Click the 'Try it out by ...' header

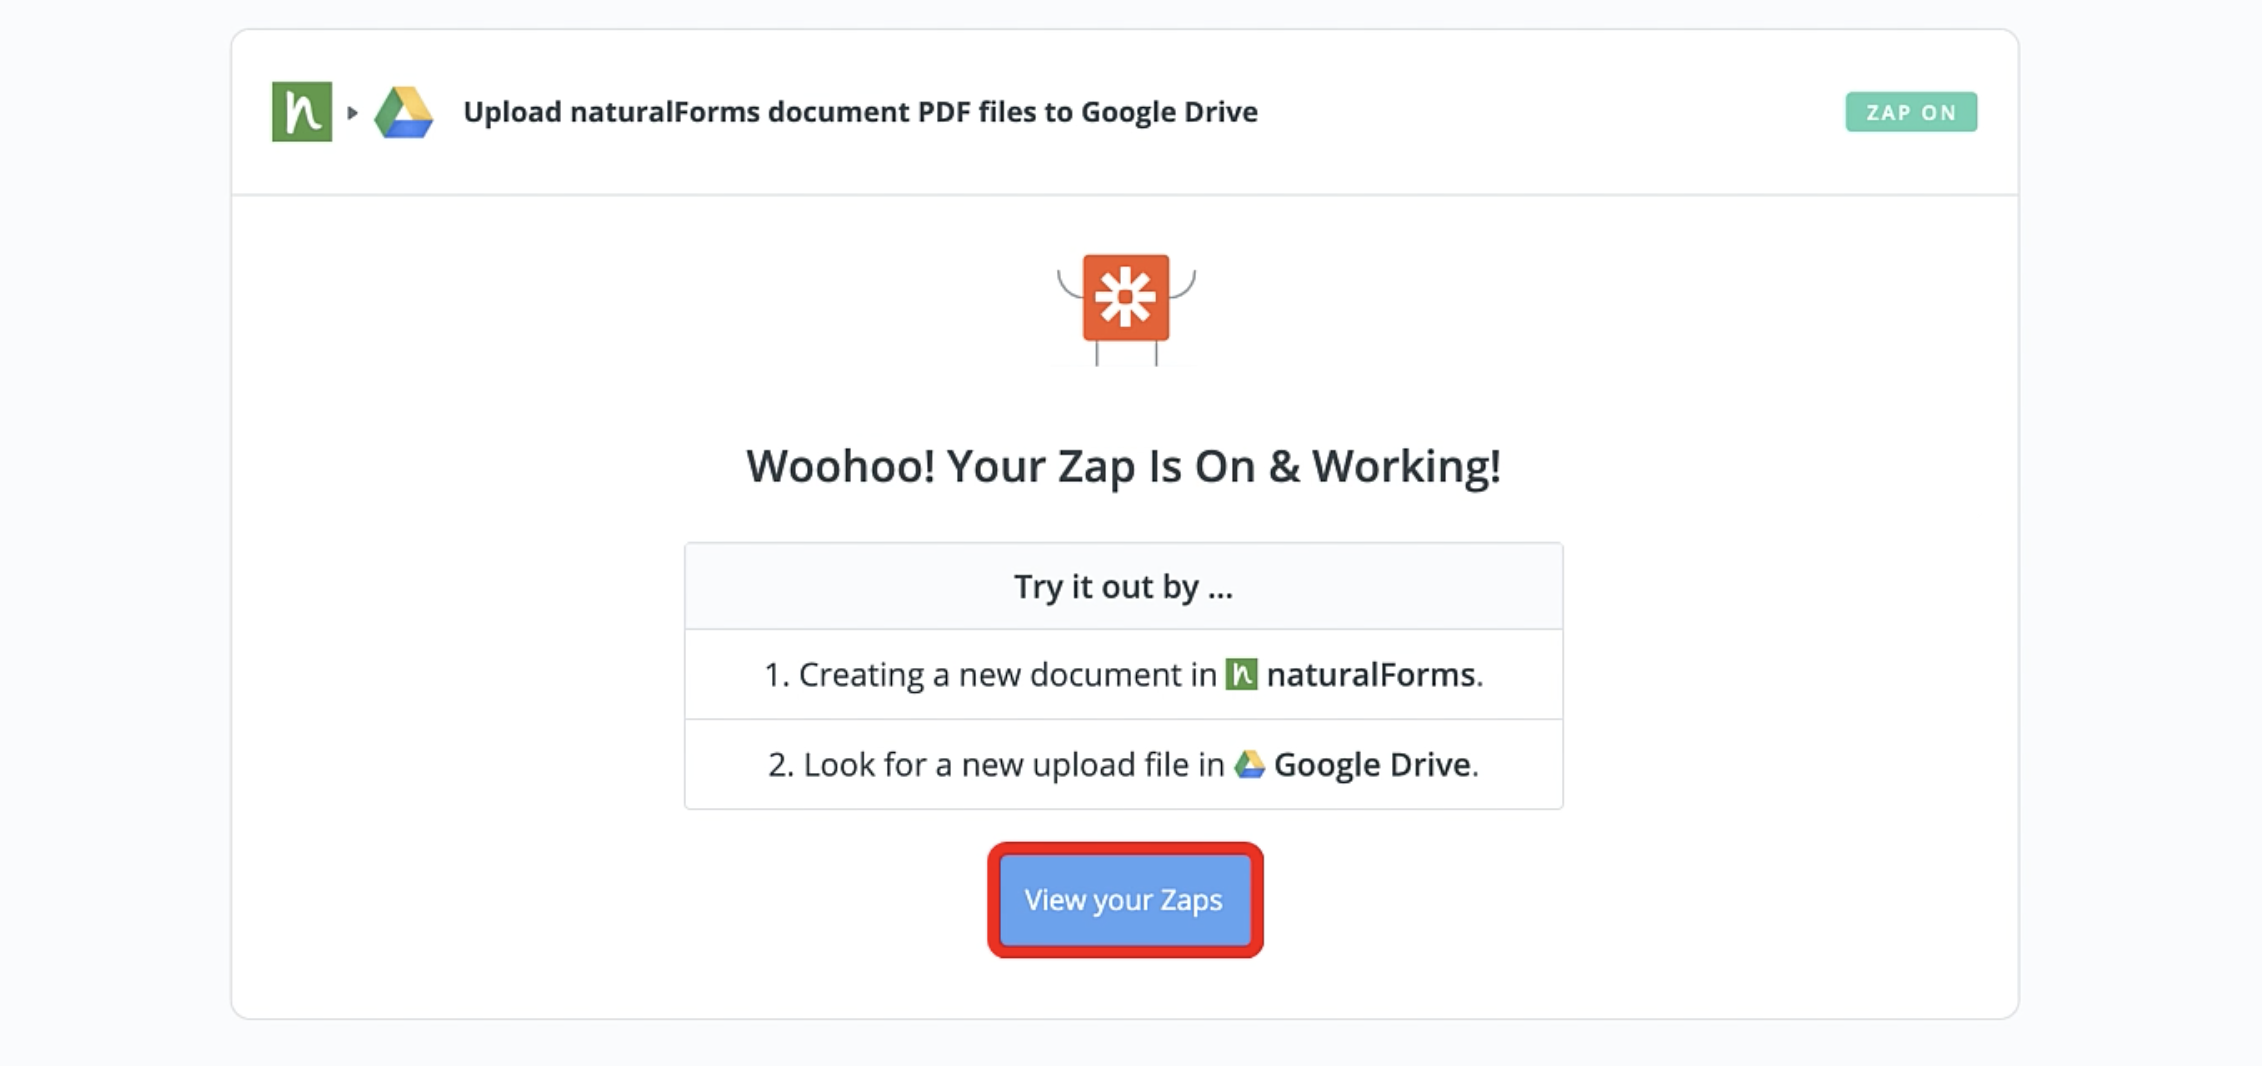coord(1124,586)
